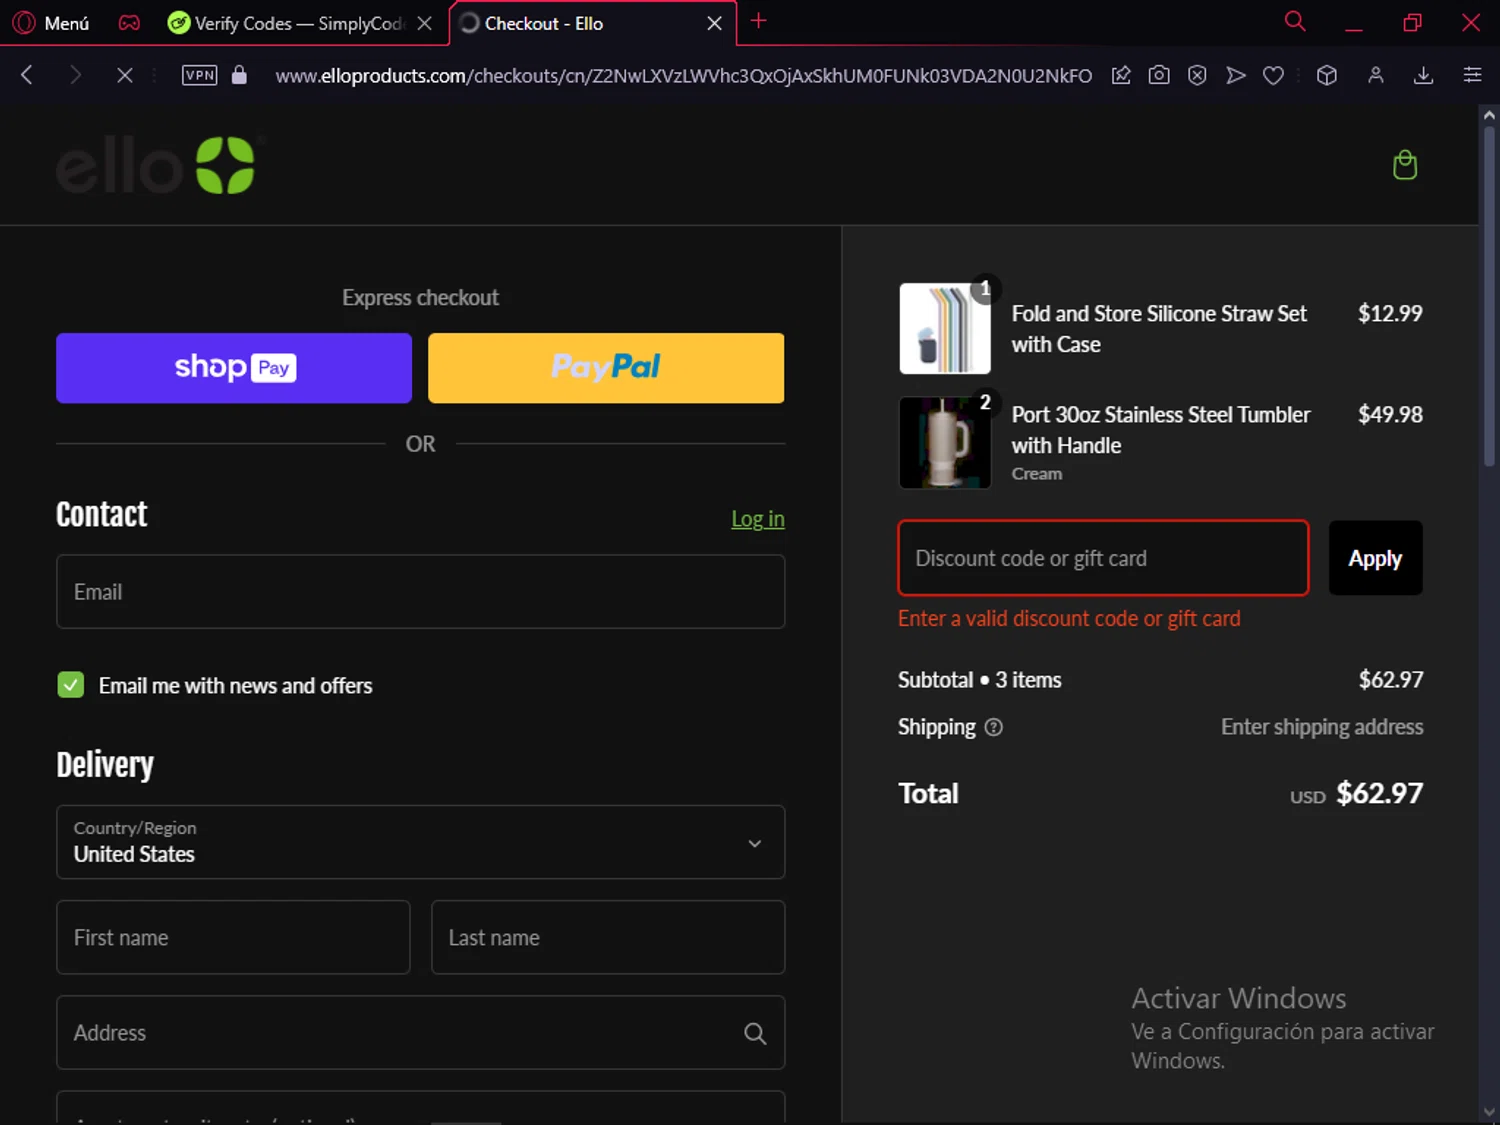Pay with PayPal button

606,368
